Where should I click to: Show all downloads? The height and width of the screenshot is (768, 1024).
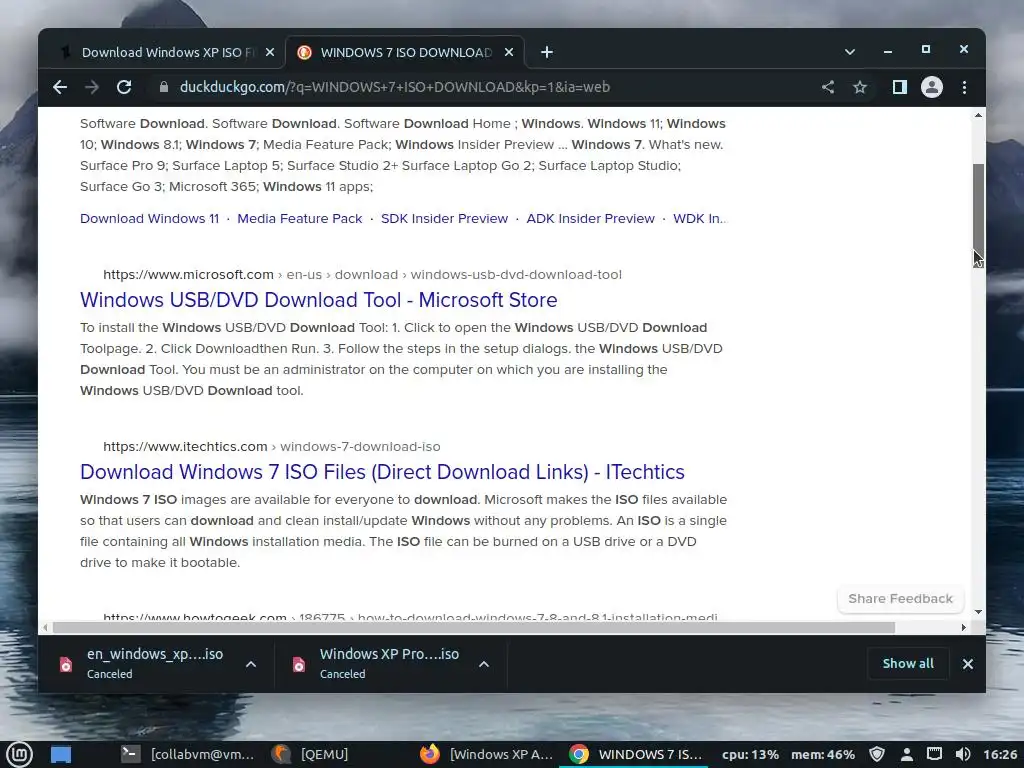tap(908, 664)
